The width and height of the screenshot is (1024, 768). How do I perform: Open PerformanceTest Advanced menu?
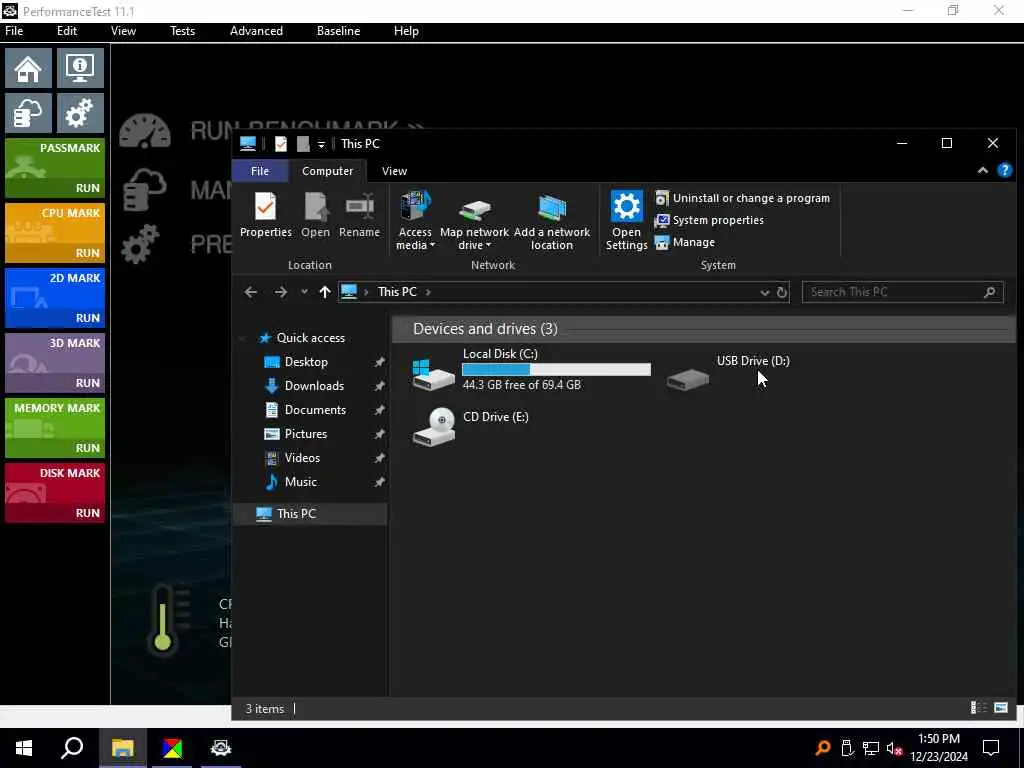(x=256, y=31)
